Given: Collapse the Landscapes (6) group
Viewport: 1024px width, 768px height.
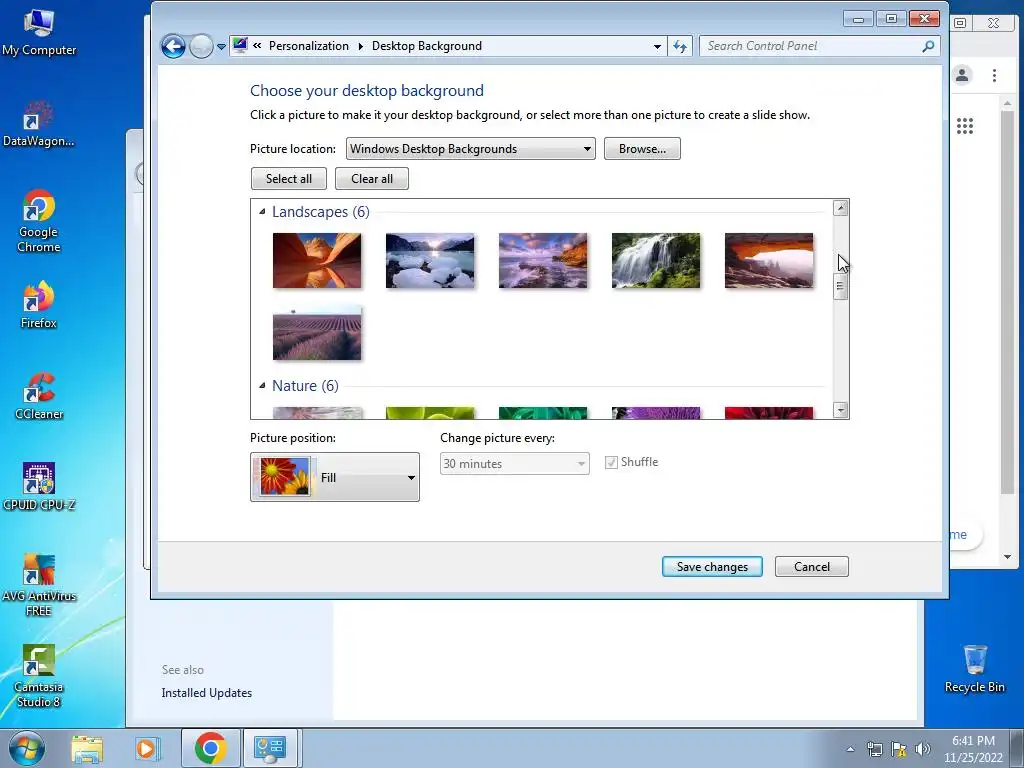Looking at the screenshot, I should [263, 212].
